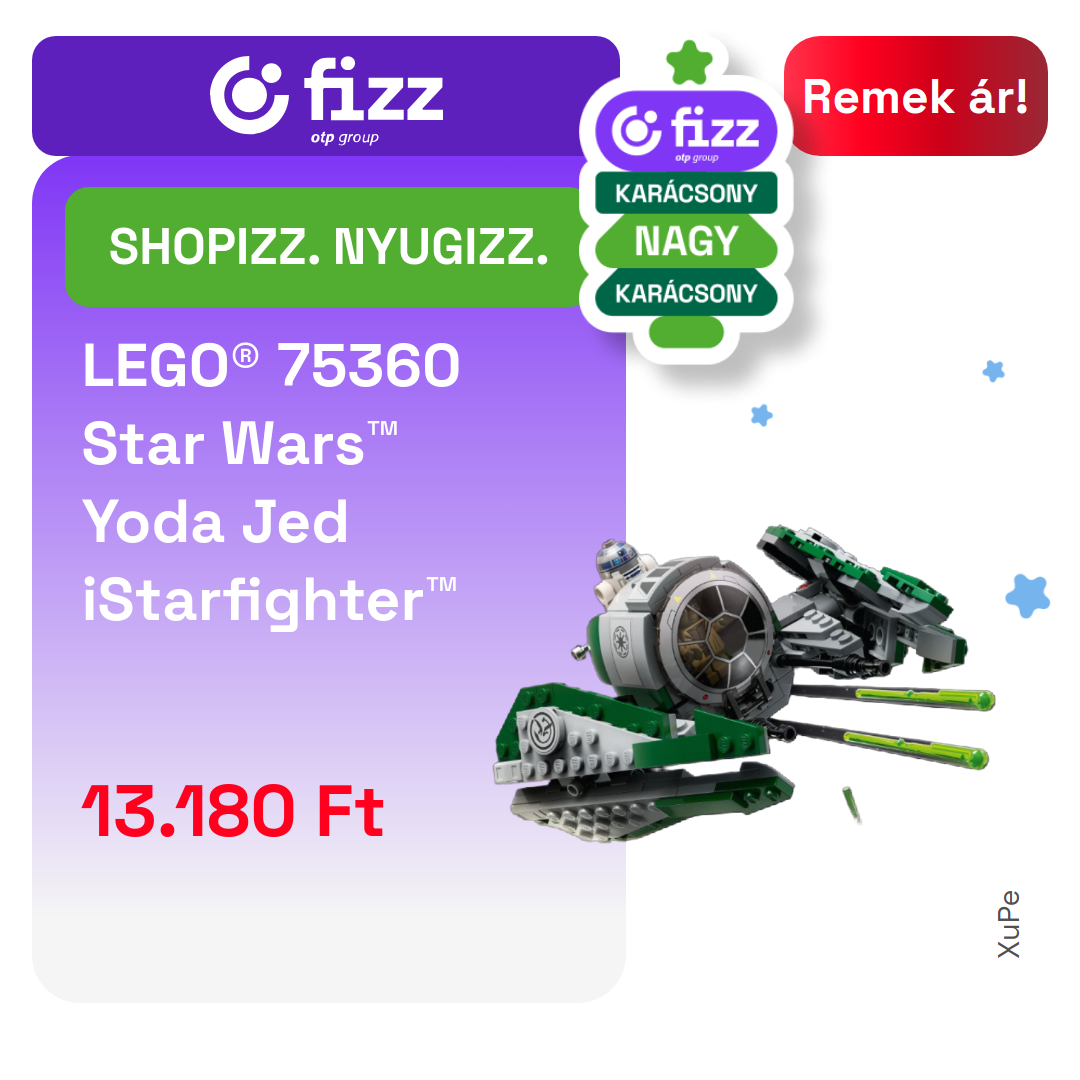Click the green tree trunk of the badge

point(686,332)
